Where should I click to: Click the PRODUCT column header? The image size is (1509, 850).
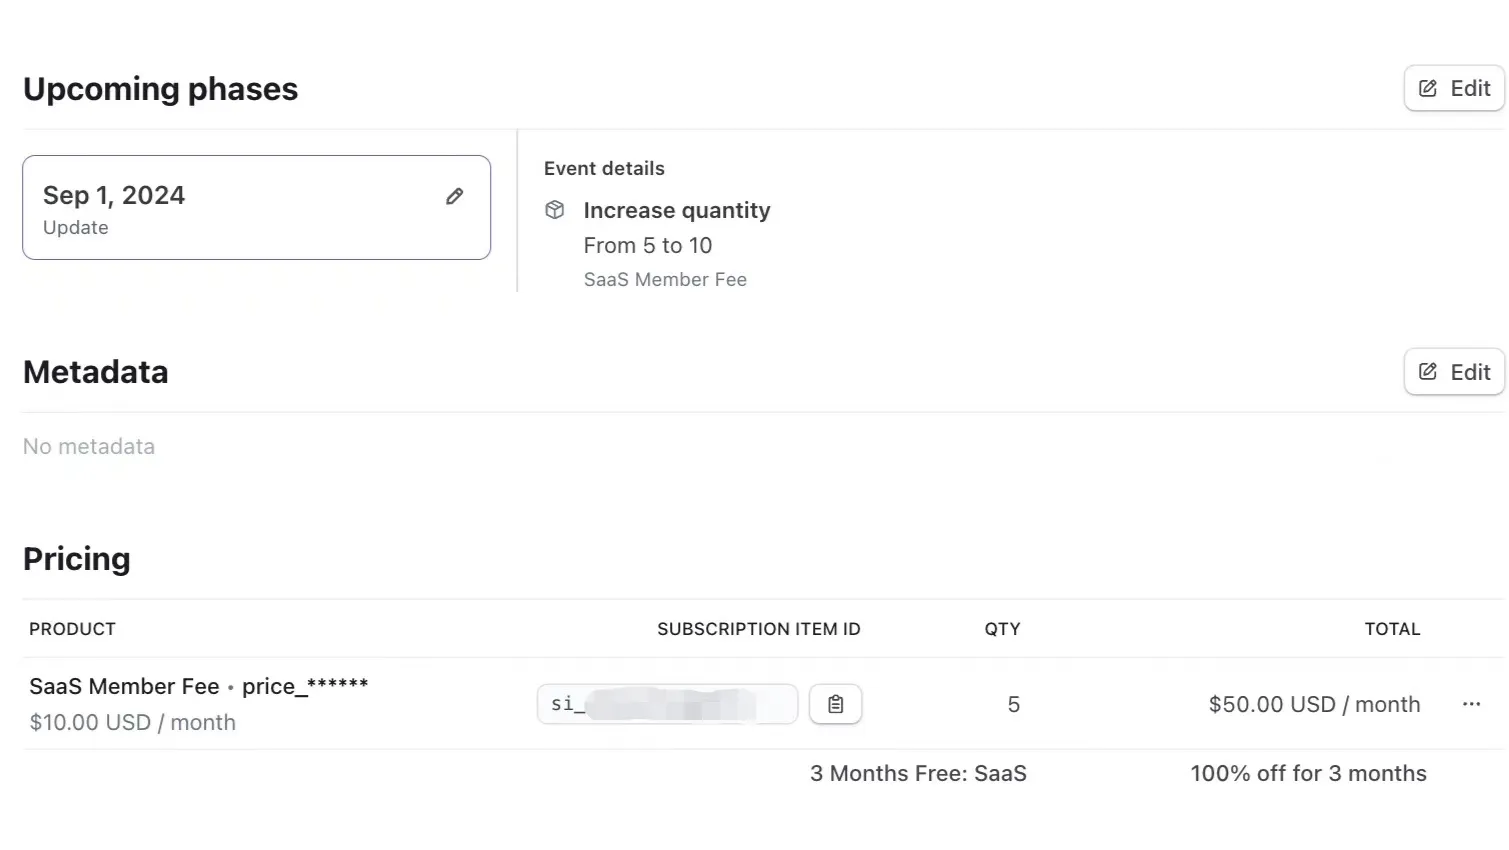point(72,629)
